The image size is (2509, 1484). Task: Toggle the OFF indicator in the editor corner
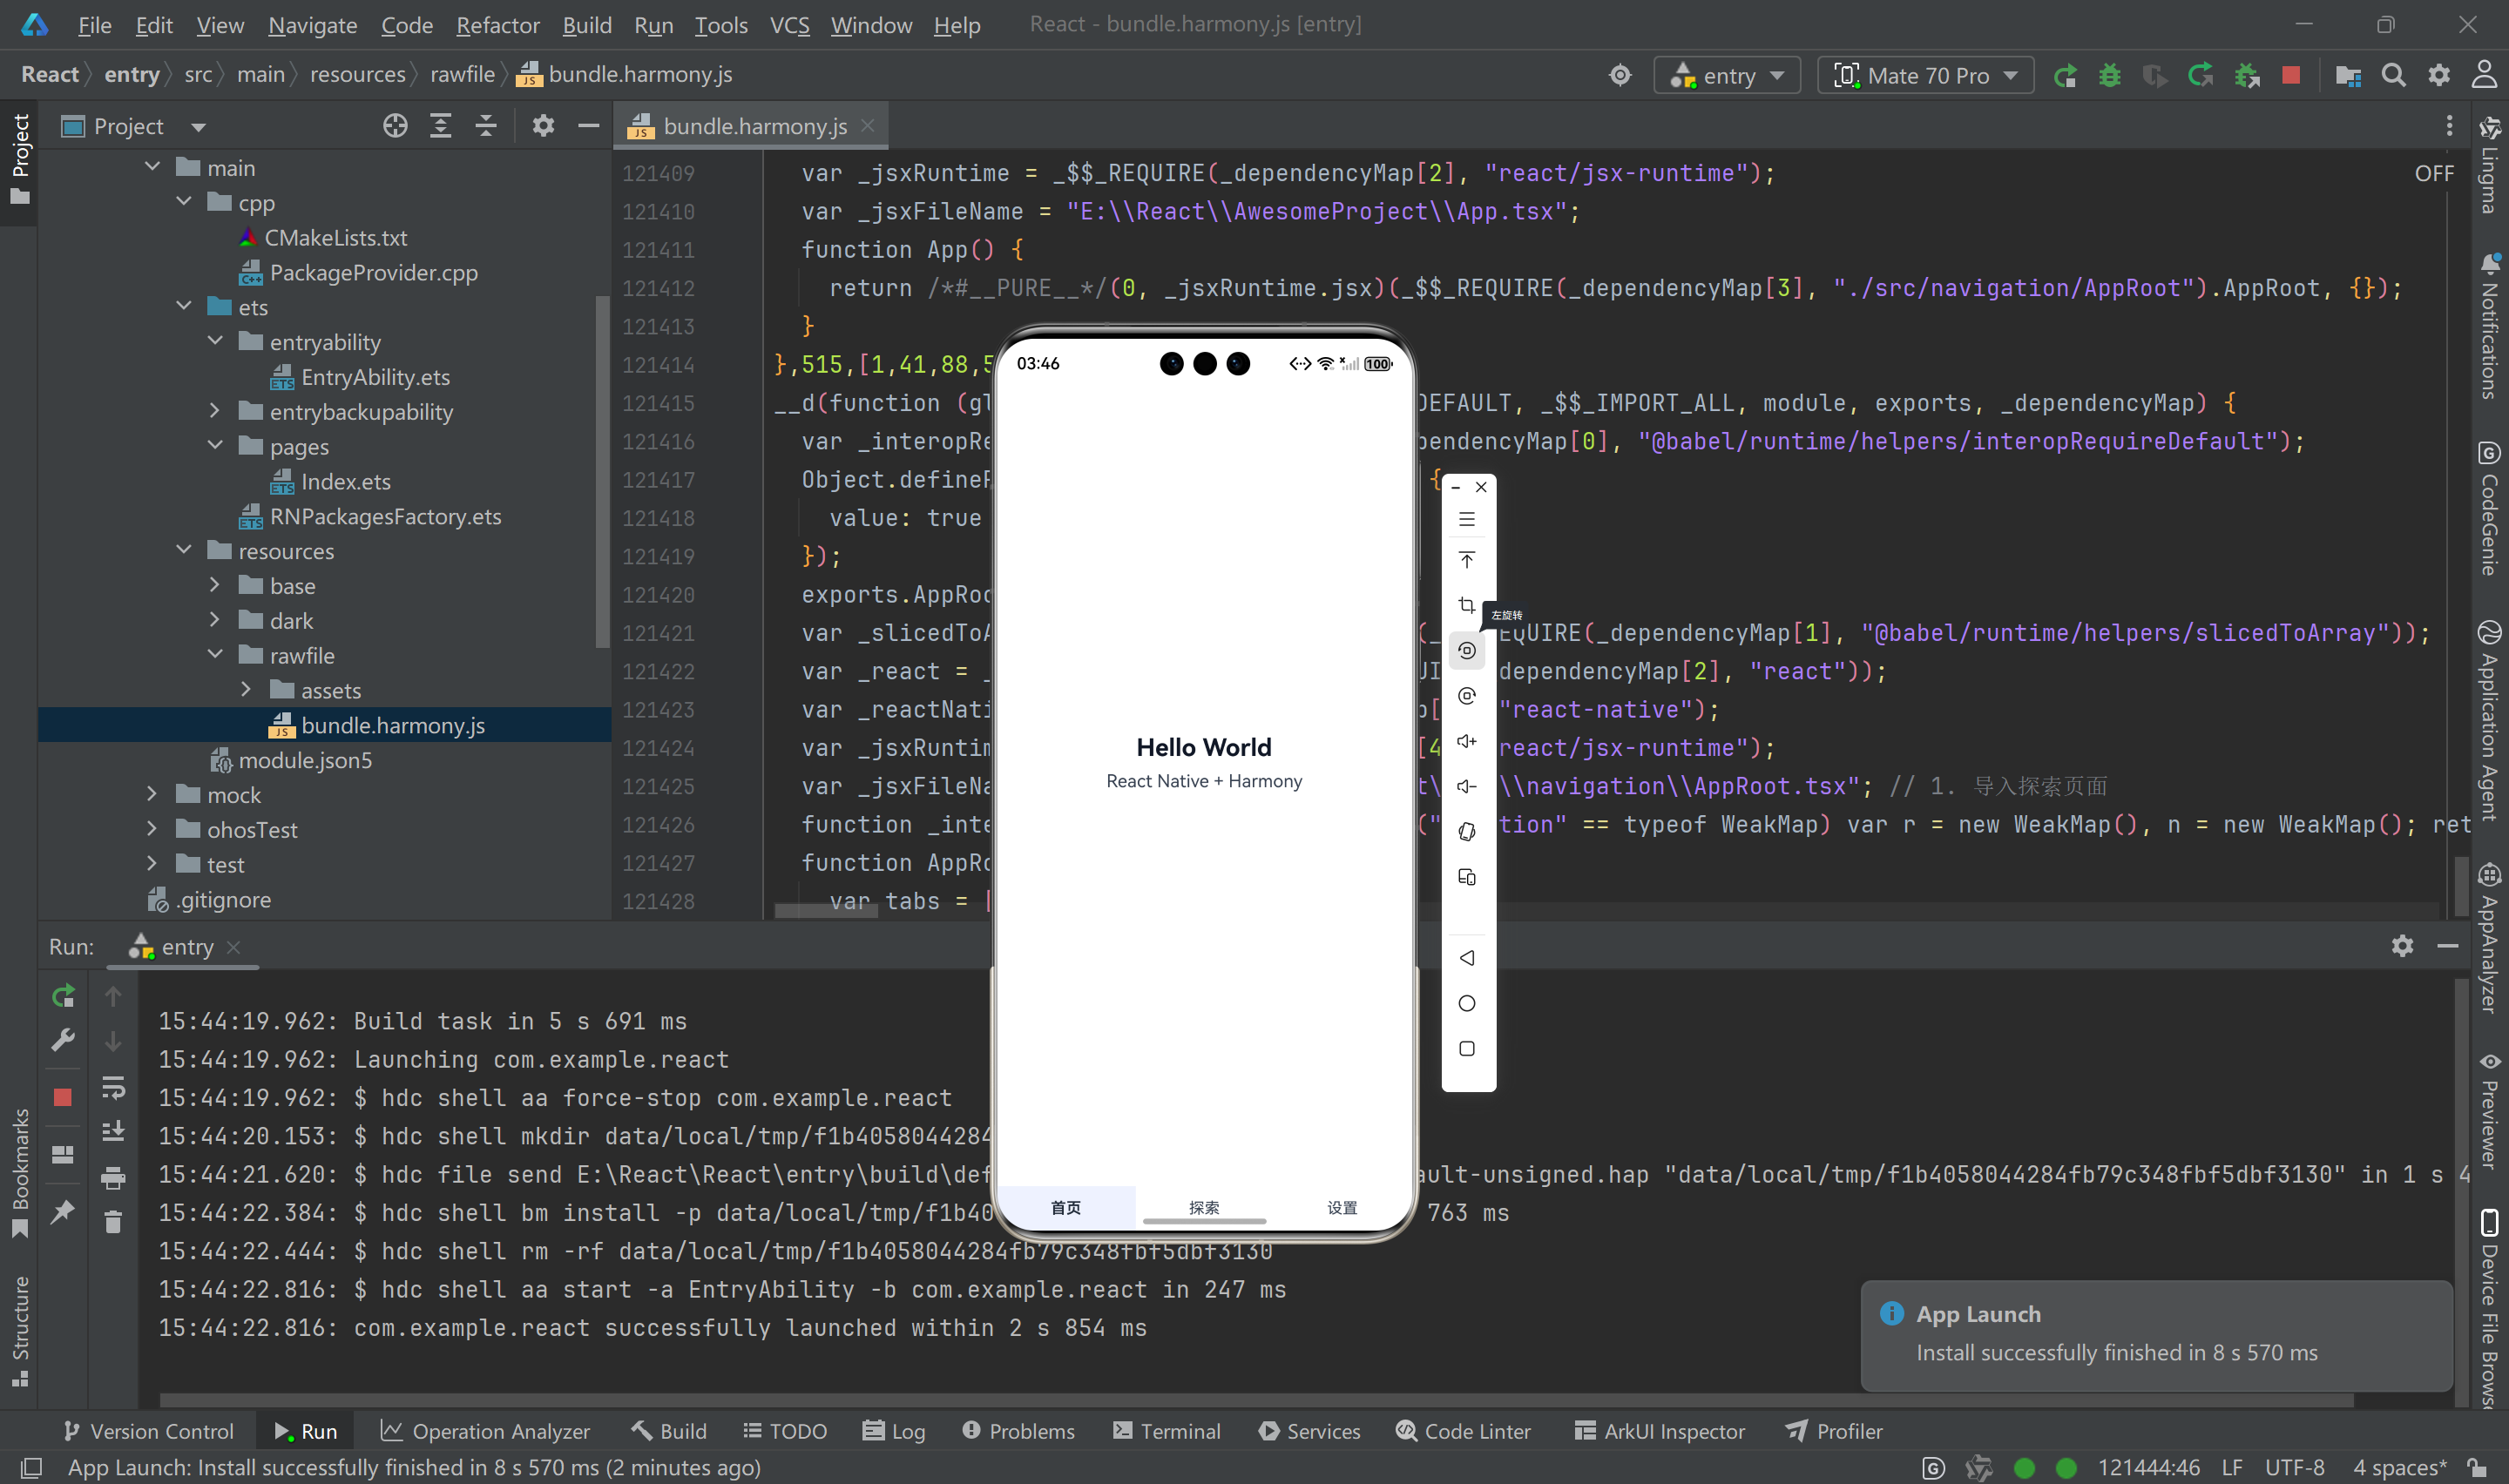click(2433, 173)
